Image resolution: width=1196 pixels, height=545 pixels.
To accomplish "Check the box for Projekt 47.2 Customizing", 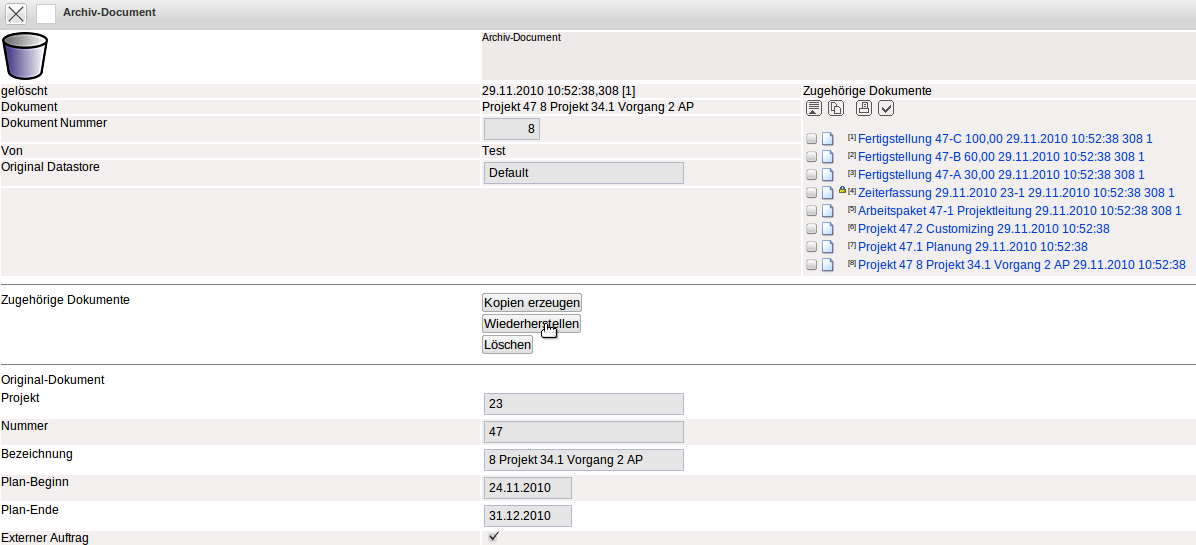I will 812,229.
